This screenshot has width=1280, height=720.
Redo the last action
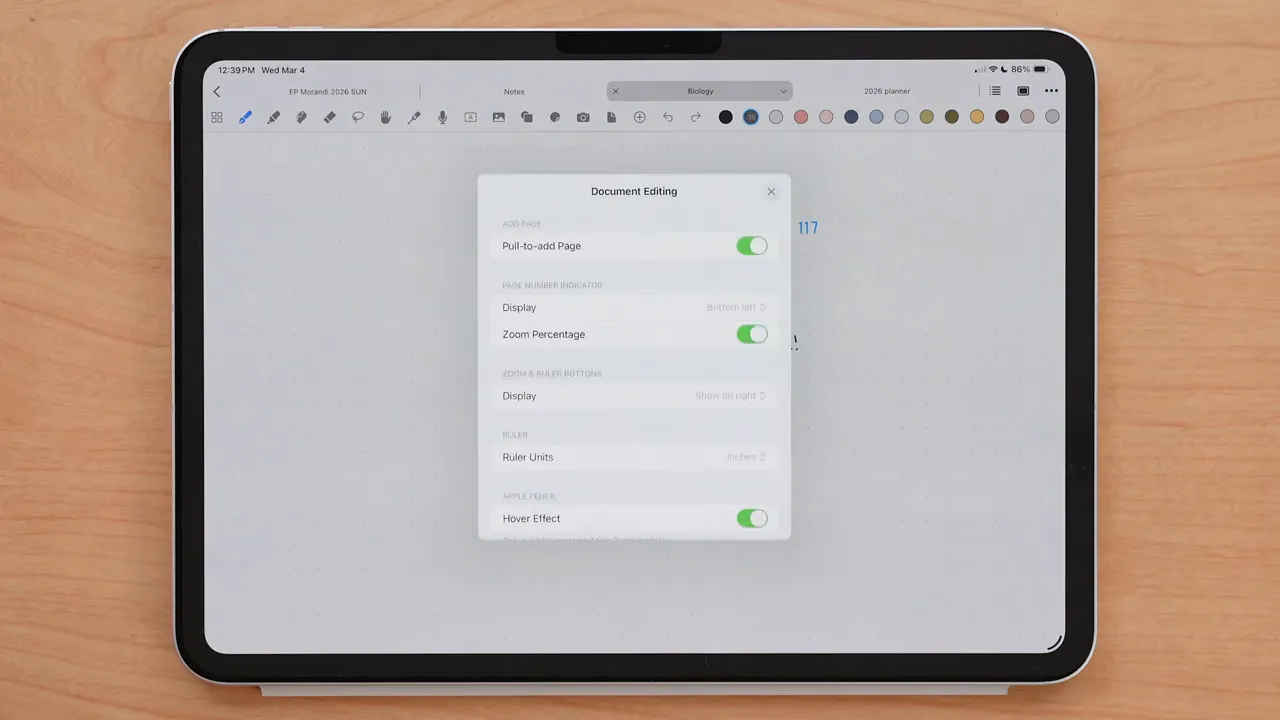click(696, 117)
